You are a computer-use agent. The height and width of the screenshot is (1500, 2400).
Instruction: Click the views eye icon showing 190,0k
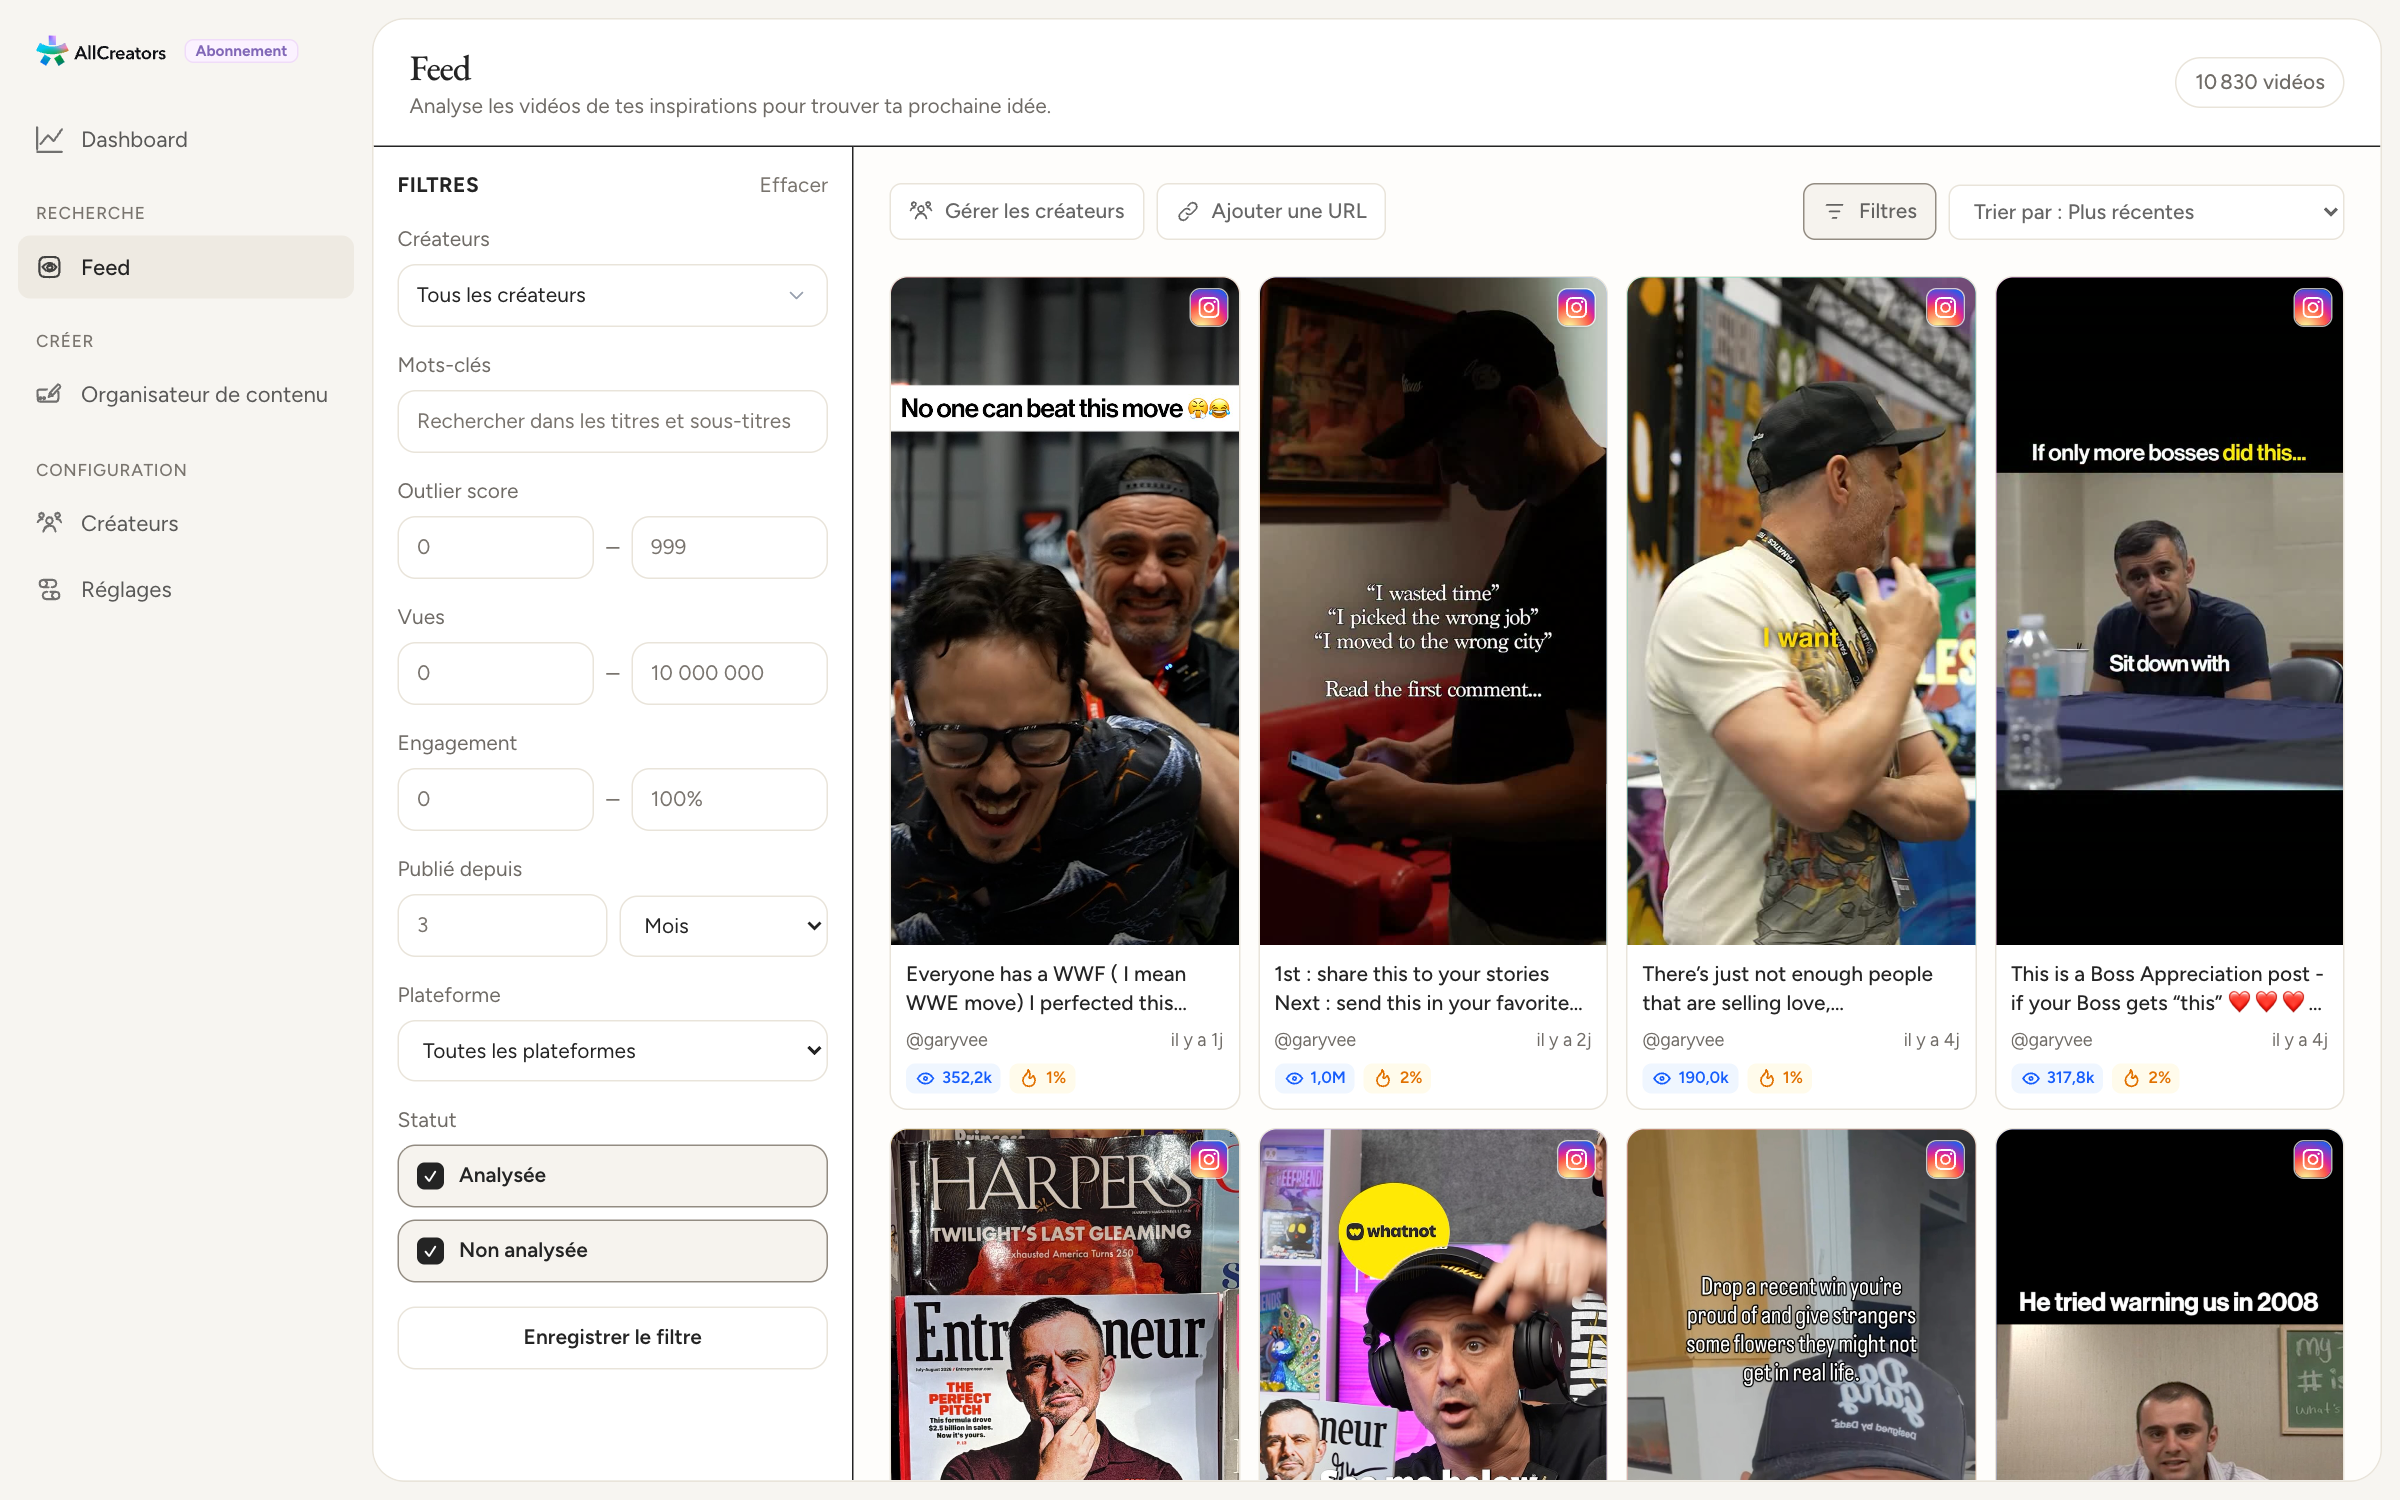coord(1662,1078)
